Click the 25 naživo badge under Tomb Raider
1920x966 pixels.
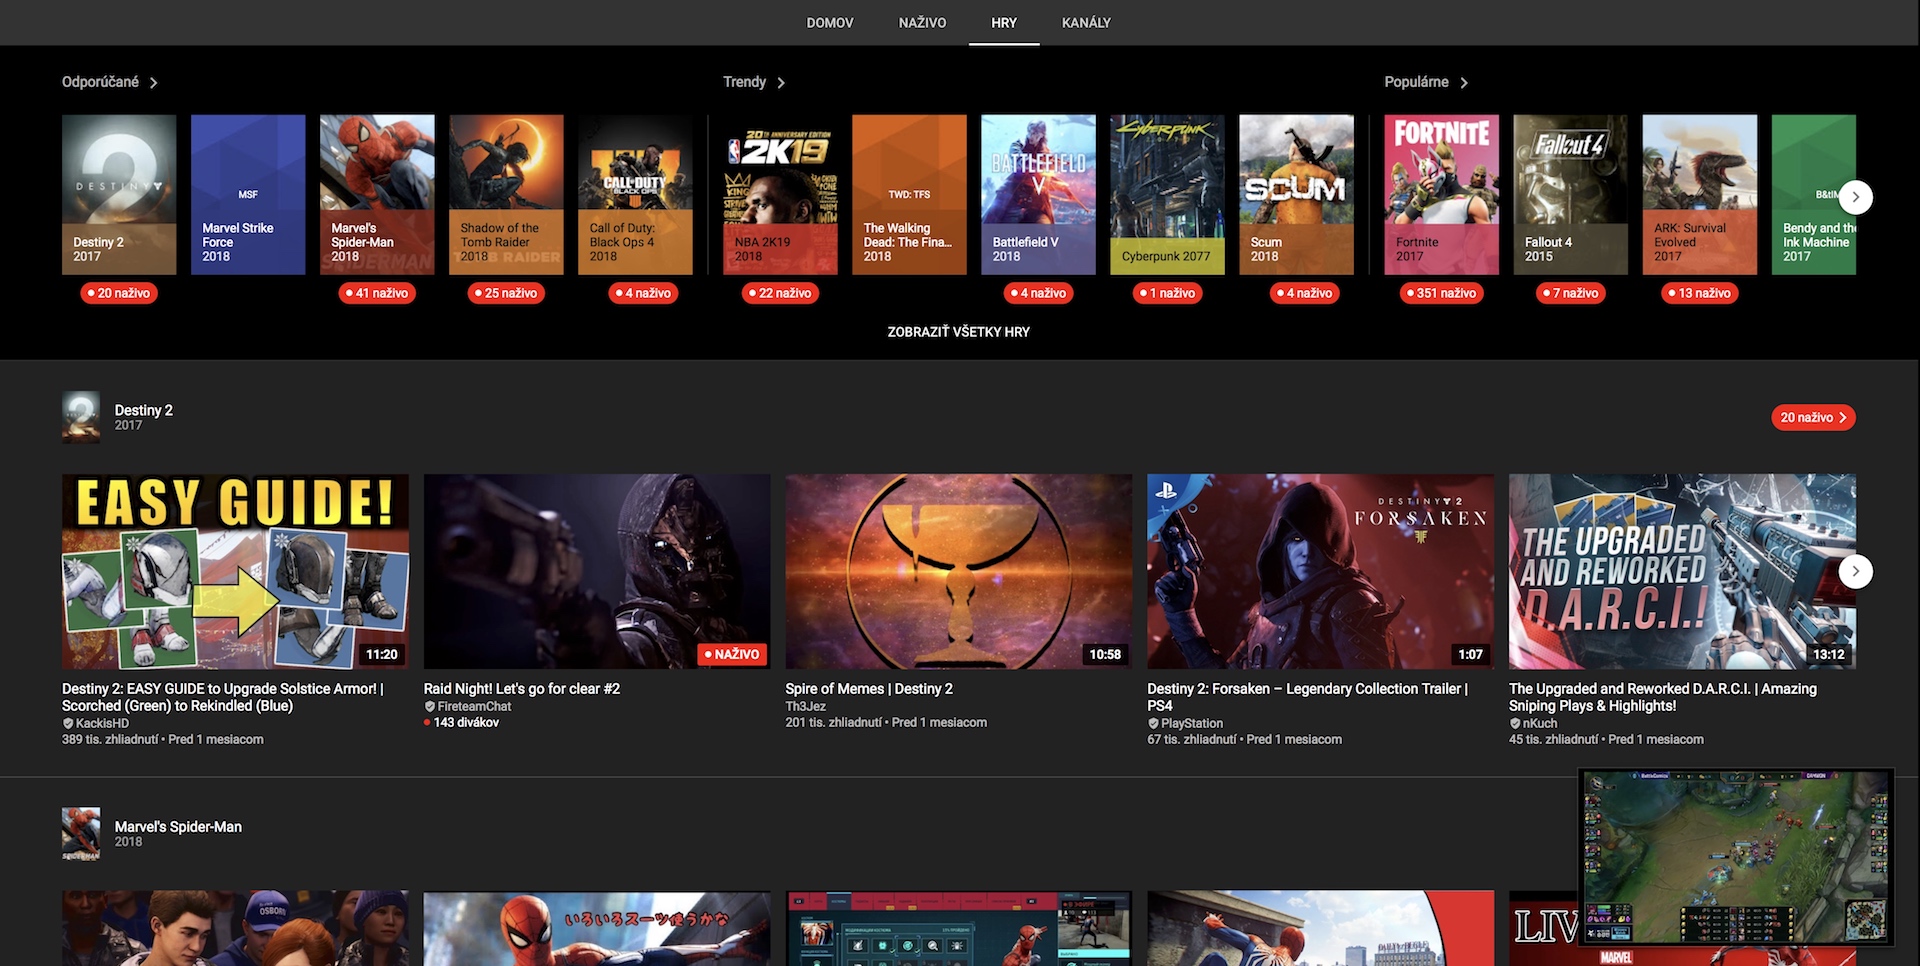point(506,293)
